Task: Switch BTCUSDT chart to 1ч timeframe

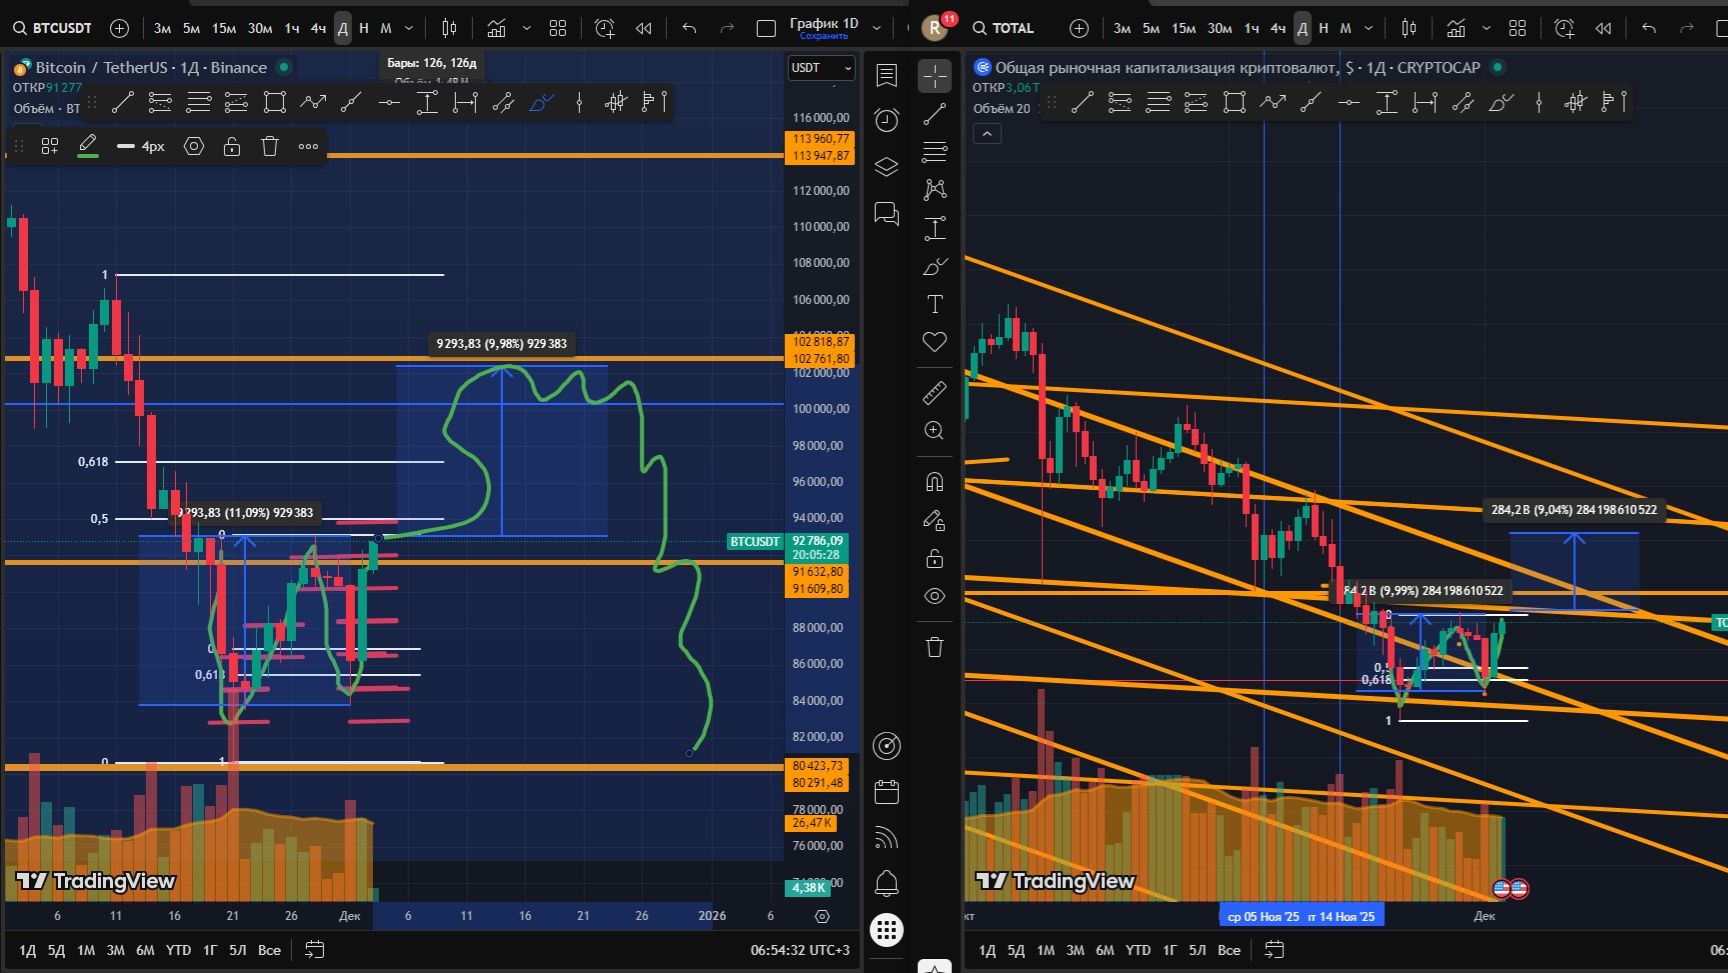Action: [291, 28]
